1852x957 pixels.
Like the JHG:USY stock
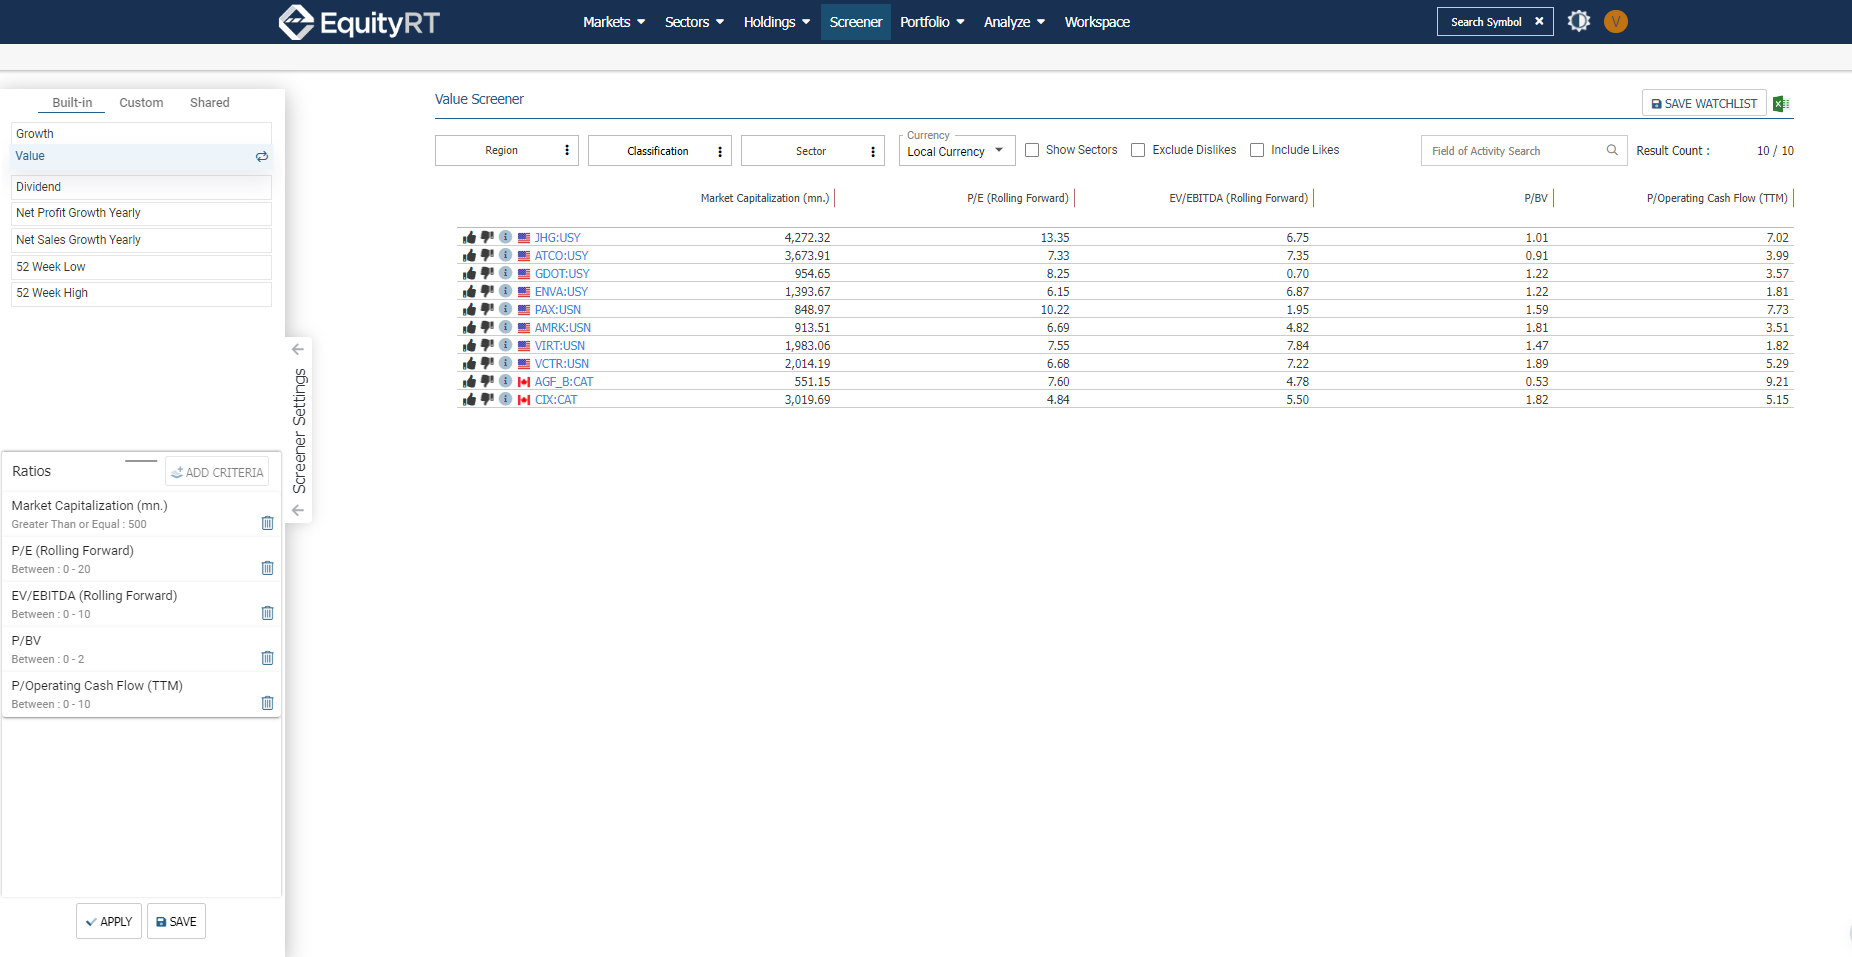click(469, 238)
